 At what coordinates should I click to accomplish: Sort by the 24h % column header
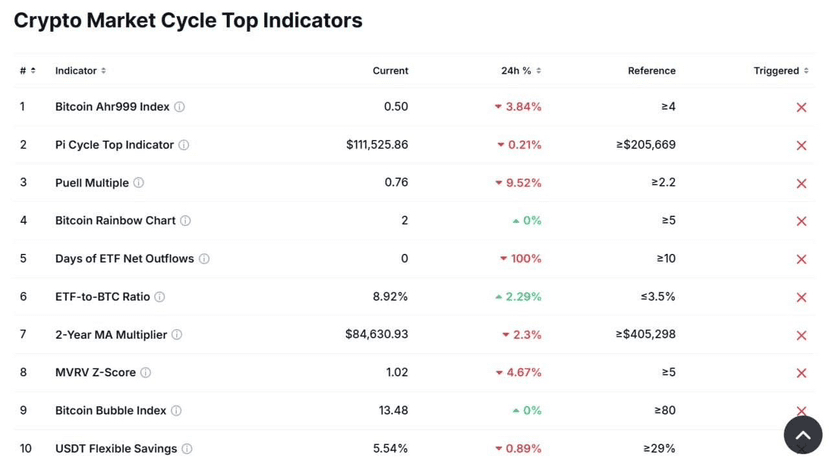521,71
